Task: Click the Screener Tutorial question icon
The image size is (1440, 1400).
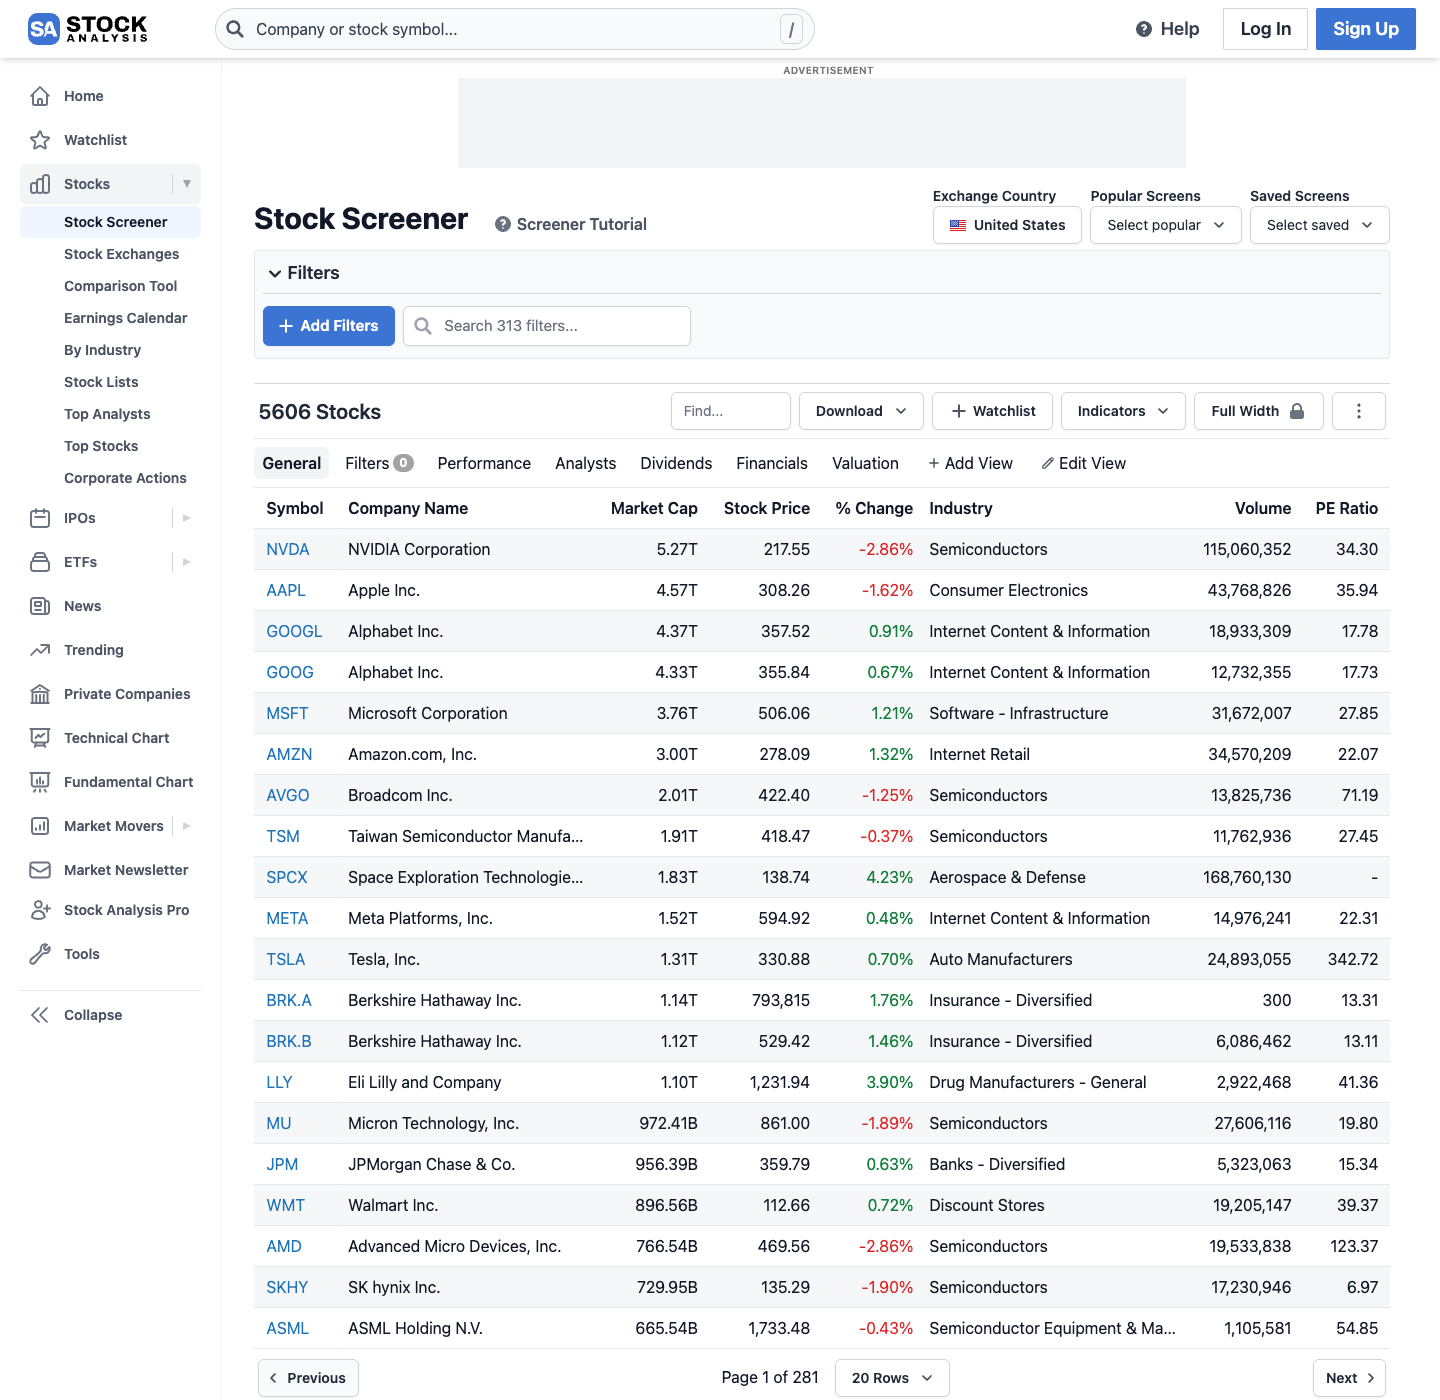Action: [x=503, y=224]
